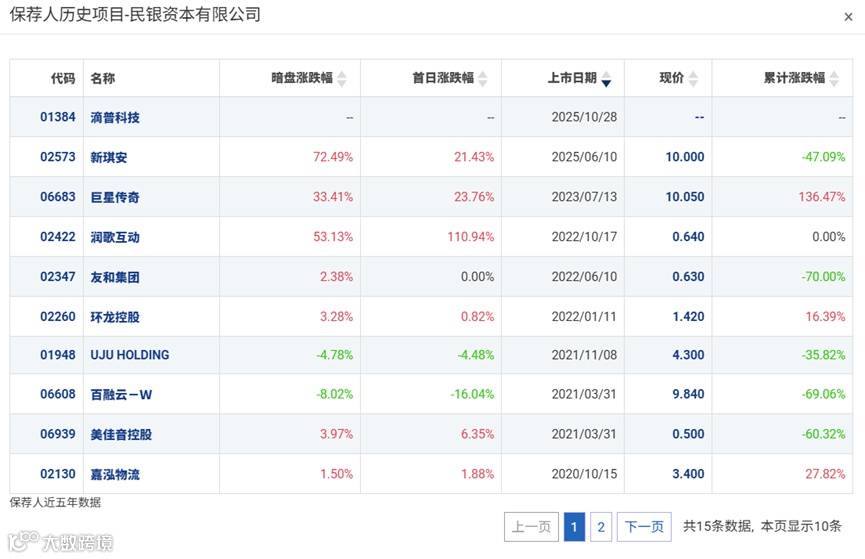Select listing date 2022/01/11
Image resolution: width=865 pixels, height=559 pixels.
click(x=584, y=316)
